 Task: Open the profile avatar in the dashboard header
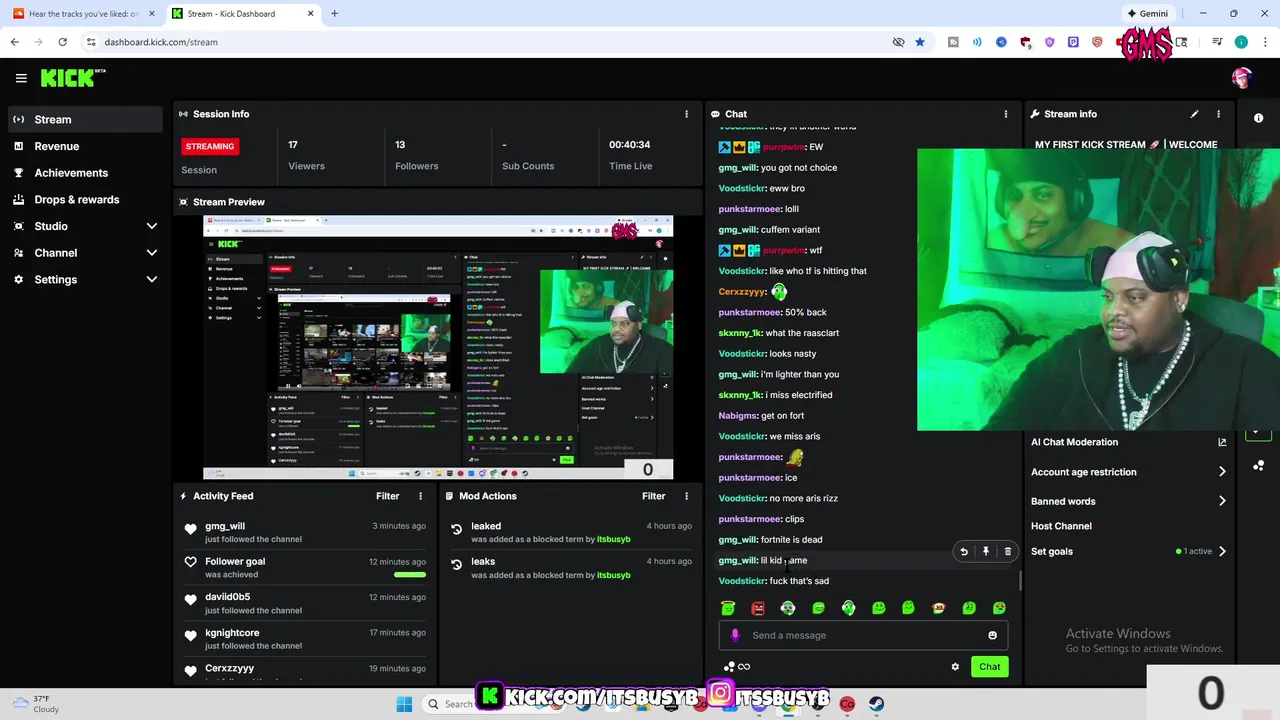point(1242,78)
